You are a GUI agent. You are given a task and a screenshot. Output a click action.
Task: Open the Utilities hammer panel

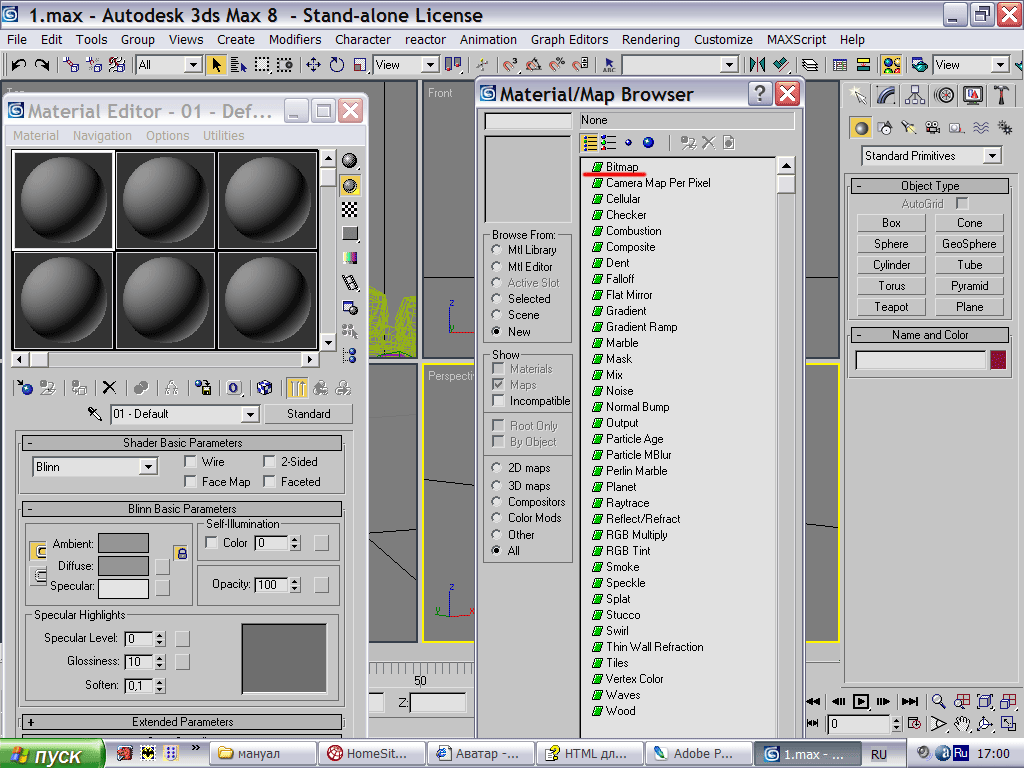pos(1000,96)
